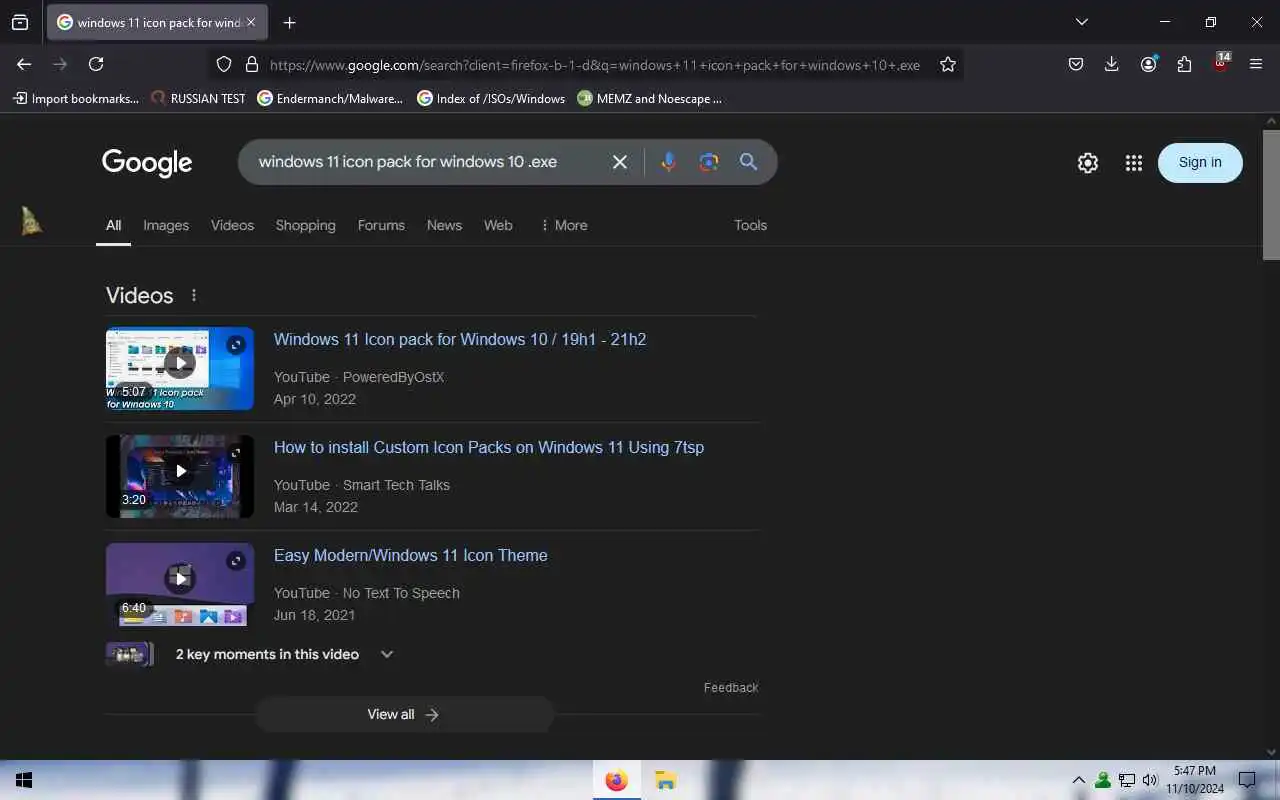
Task: Open Index of /ISOs/Windows bookmark
Action: 491,98
